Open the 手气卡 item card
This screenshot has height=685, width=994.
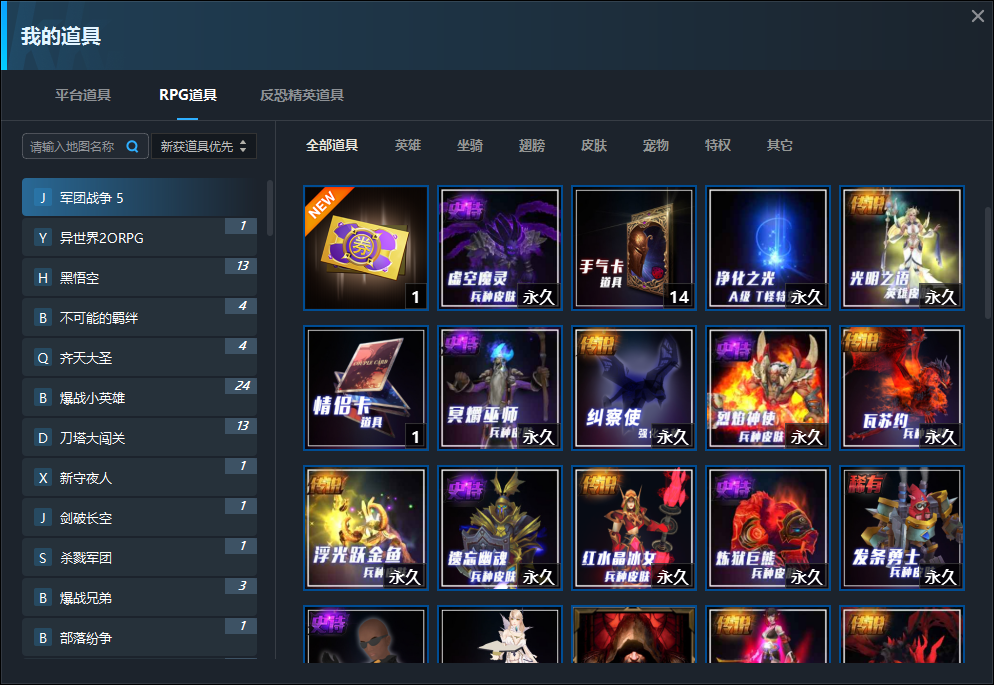pyautogui.click(x=634, y=248)
